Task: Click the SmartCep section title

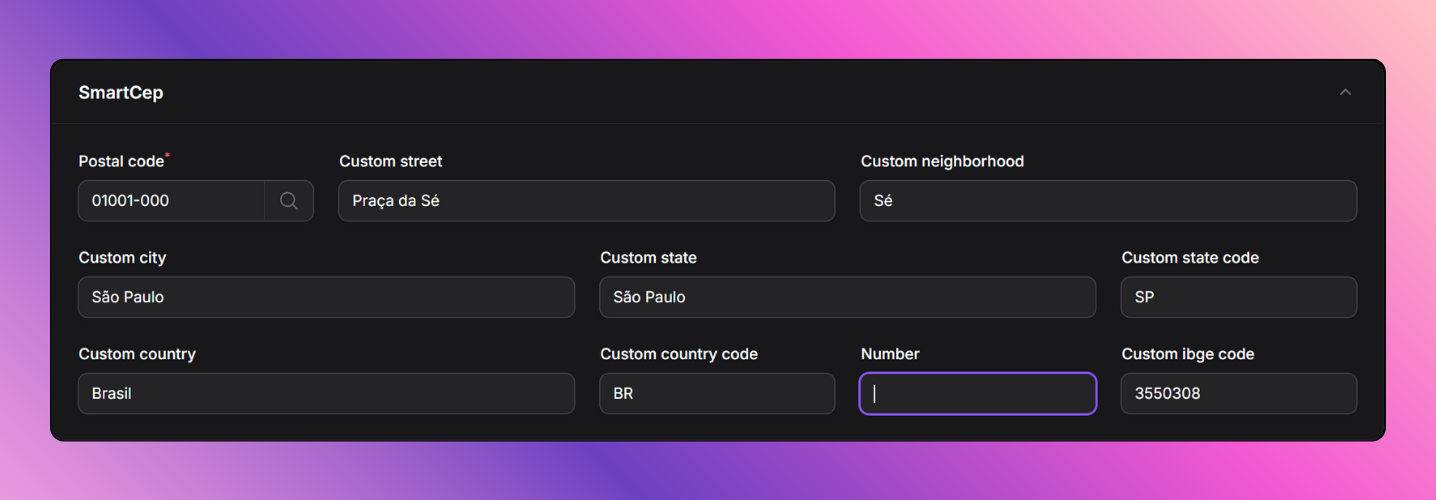Action: click(x=121, y=92)
